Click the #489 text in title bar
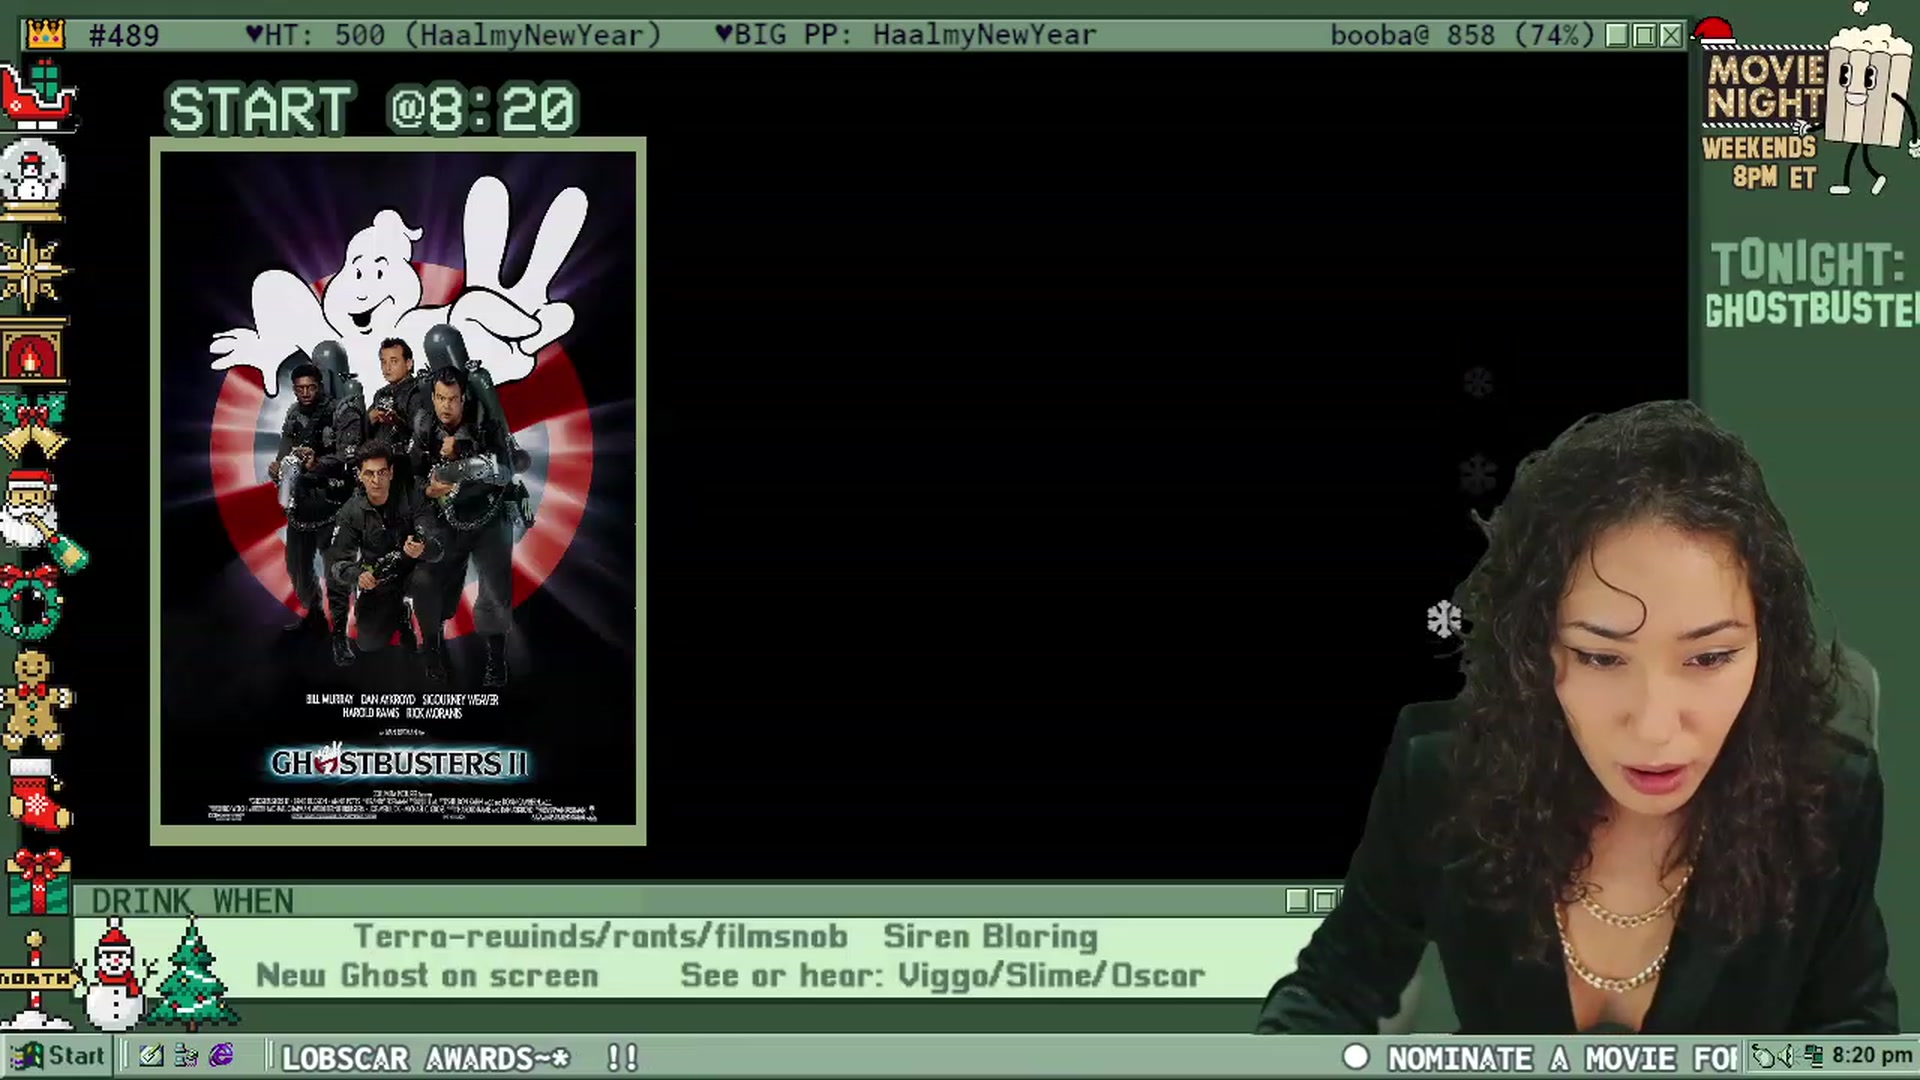1920x1080 pixels. (124, 36)
